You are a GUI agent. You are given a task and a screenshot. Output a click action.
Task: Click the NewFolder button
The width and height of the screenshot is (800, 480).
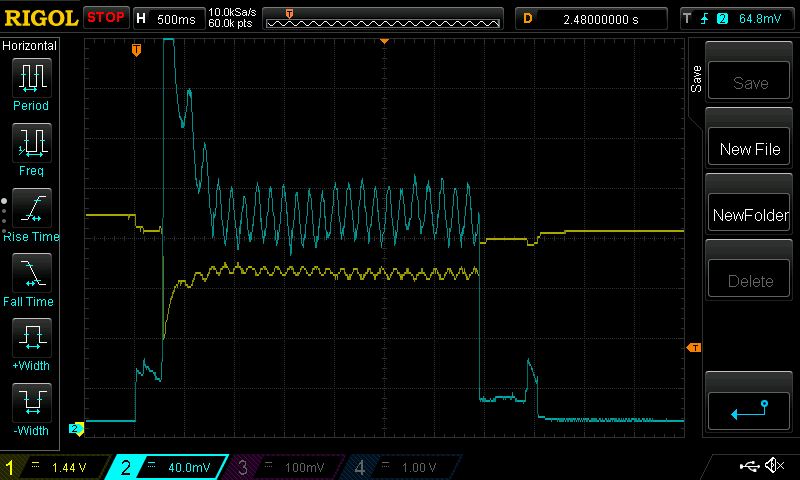[750, 215]
